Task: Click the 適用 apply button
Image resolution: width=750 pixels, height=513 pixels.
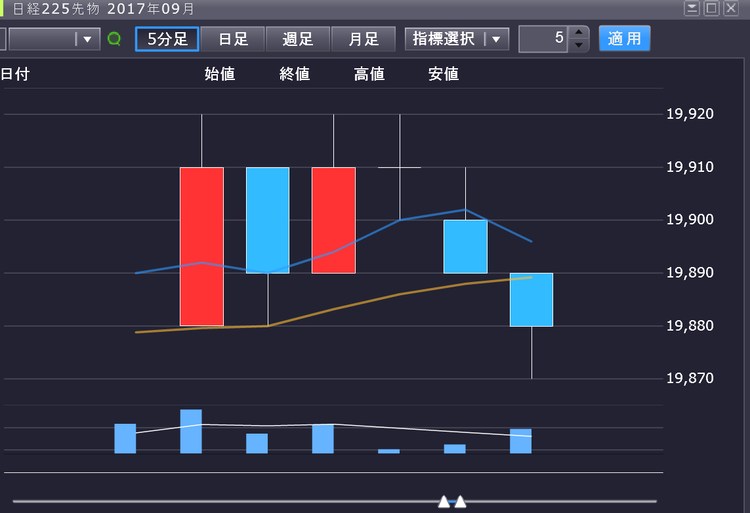Action: coord(624,38)
